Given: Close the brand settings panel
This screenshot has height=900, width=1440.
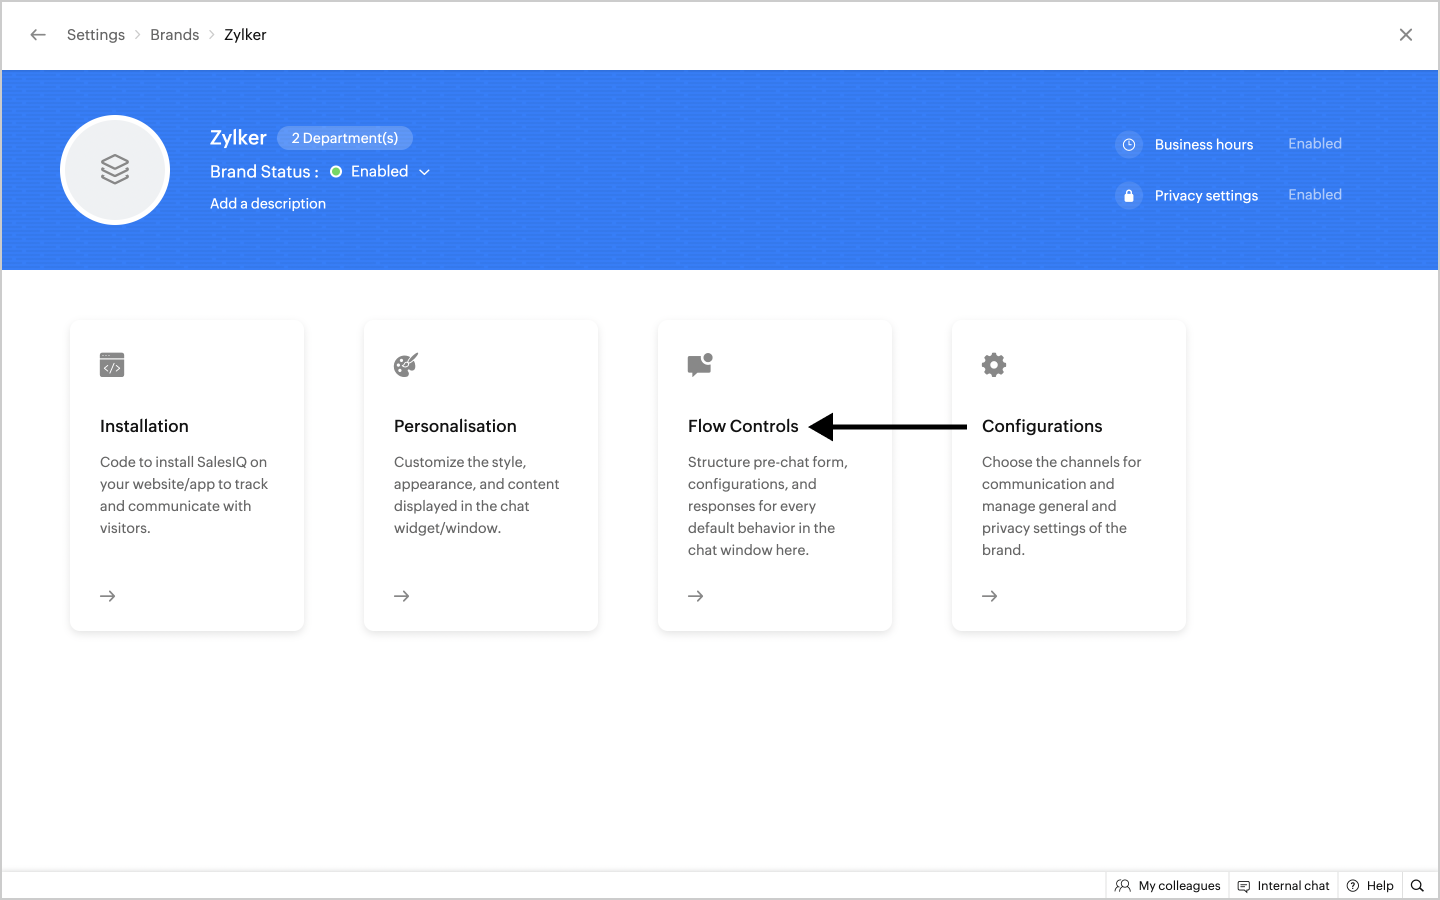Looking at the screenshot, I should pyautogui.click(x=1406, y=35).
